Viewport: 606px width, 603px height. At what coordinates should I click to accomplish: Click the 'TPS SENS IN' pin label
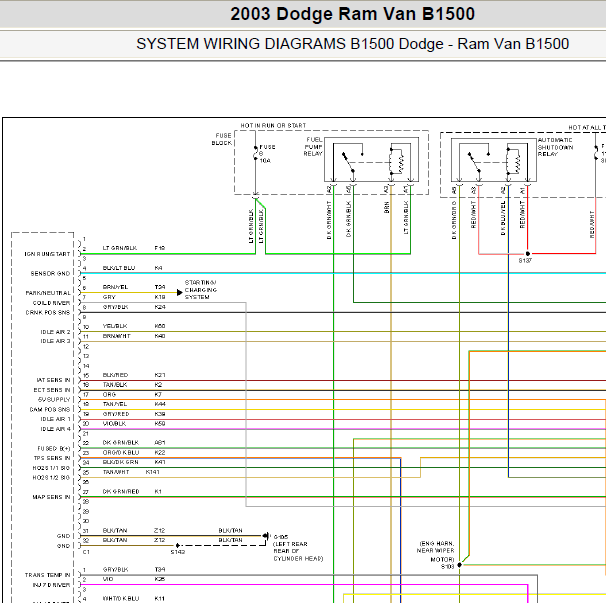[52, 458]
